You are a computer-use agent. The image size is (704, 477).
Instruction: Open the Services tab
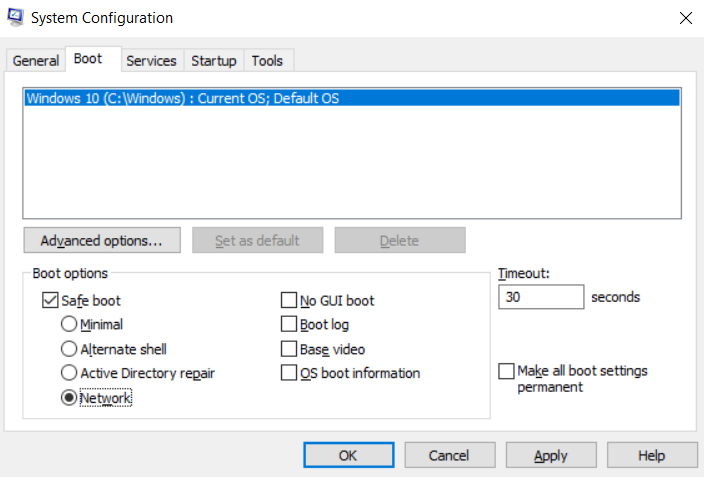[x=151, y=61]
